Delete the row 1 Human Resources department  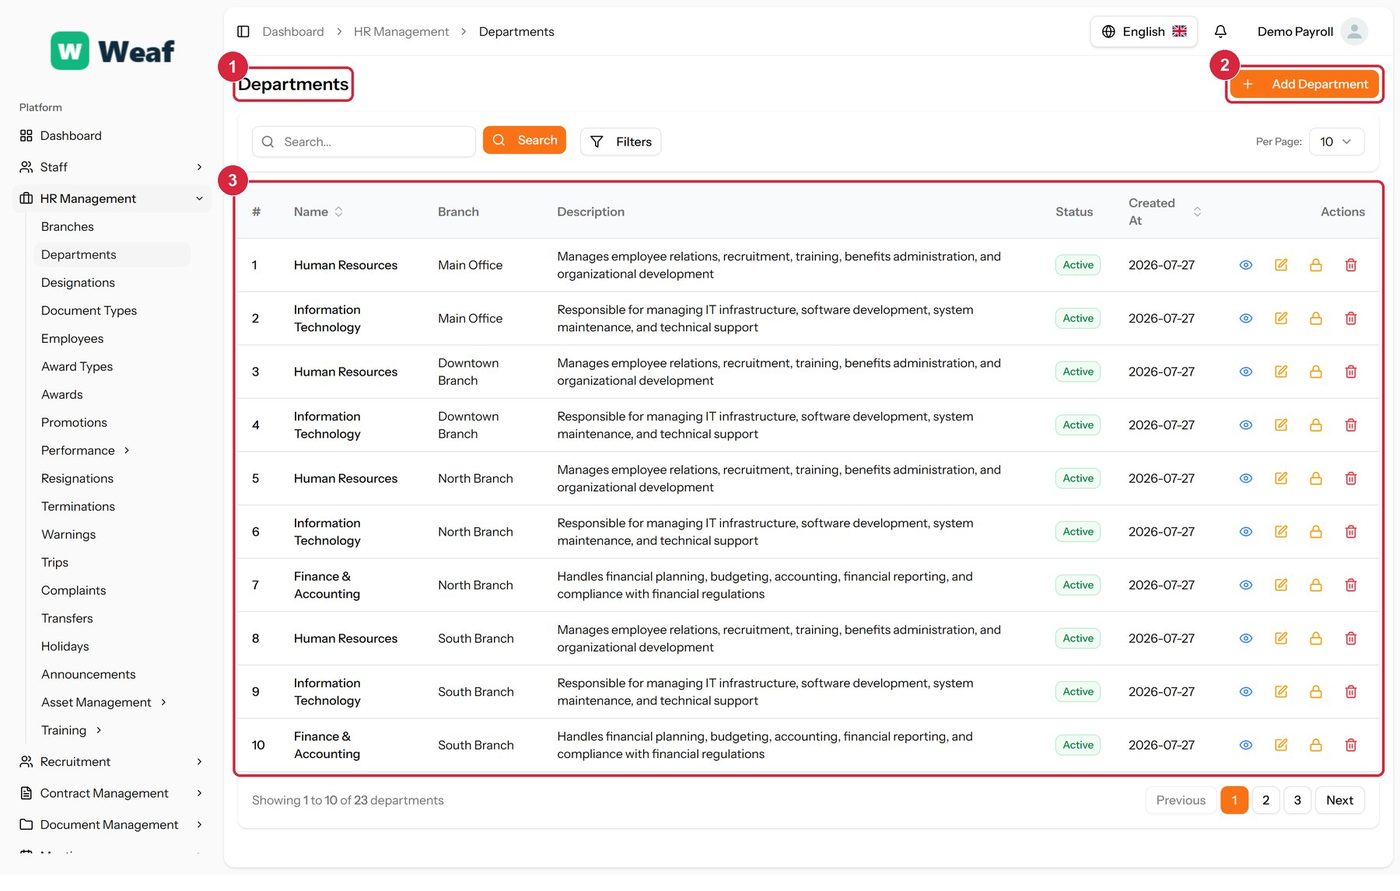[1351, 265]
